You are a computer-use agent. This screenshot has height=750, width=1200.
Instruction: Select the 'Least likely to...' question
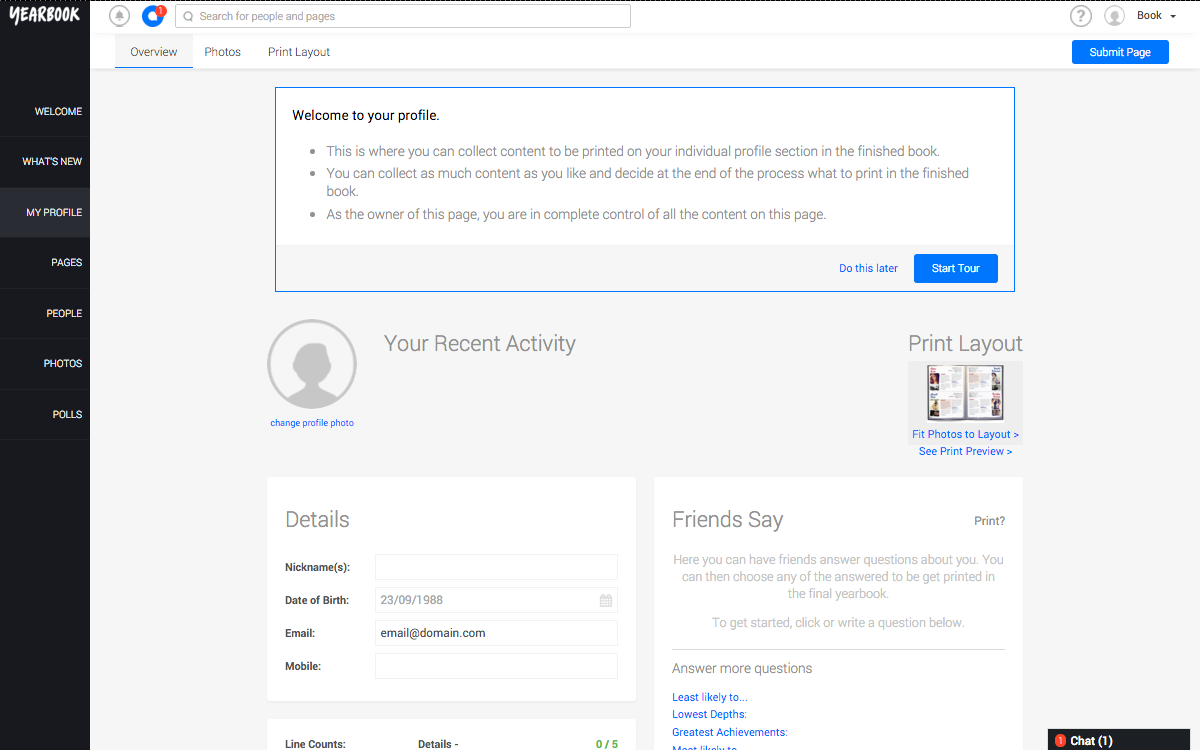pyautogui.click(x=710, y=697)
